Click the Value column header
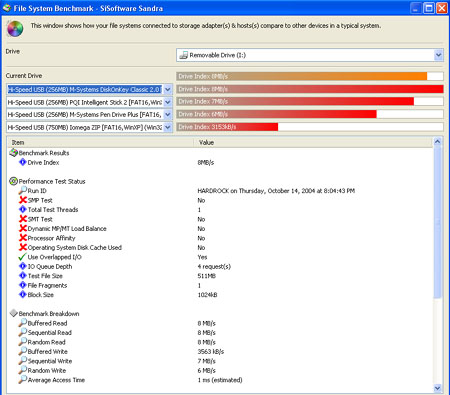Viewport: 450px width, 395px height. click(313, 142)
